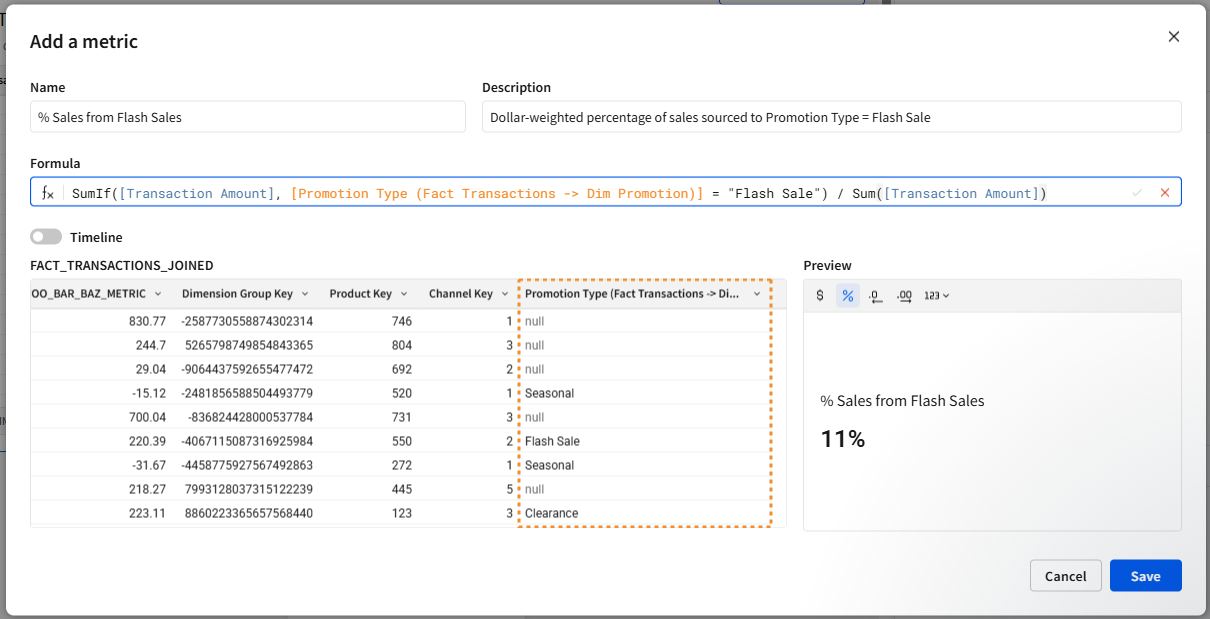Click the 218.27 value cell

[x=147, y=489]
